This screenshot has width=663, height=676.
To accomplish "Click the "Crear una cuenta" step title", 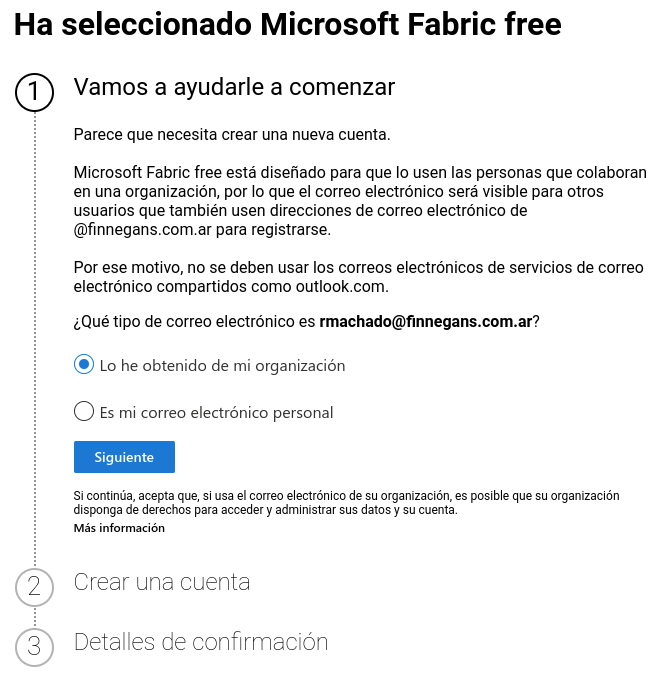I will (x=162, y=582).
